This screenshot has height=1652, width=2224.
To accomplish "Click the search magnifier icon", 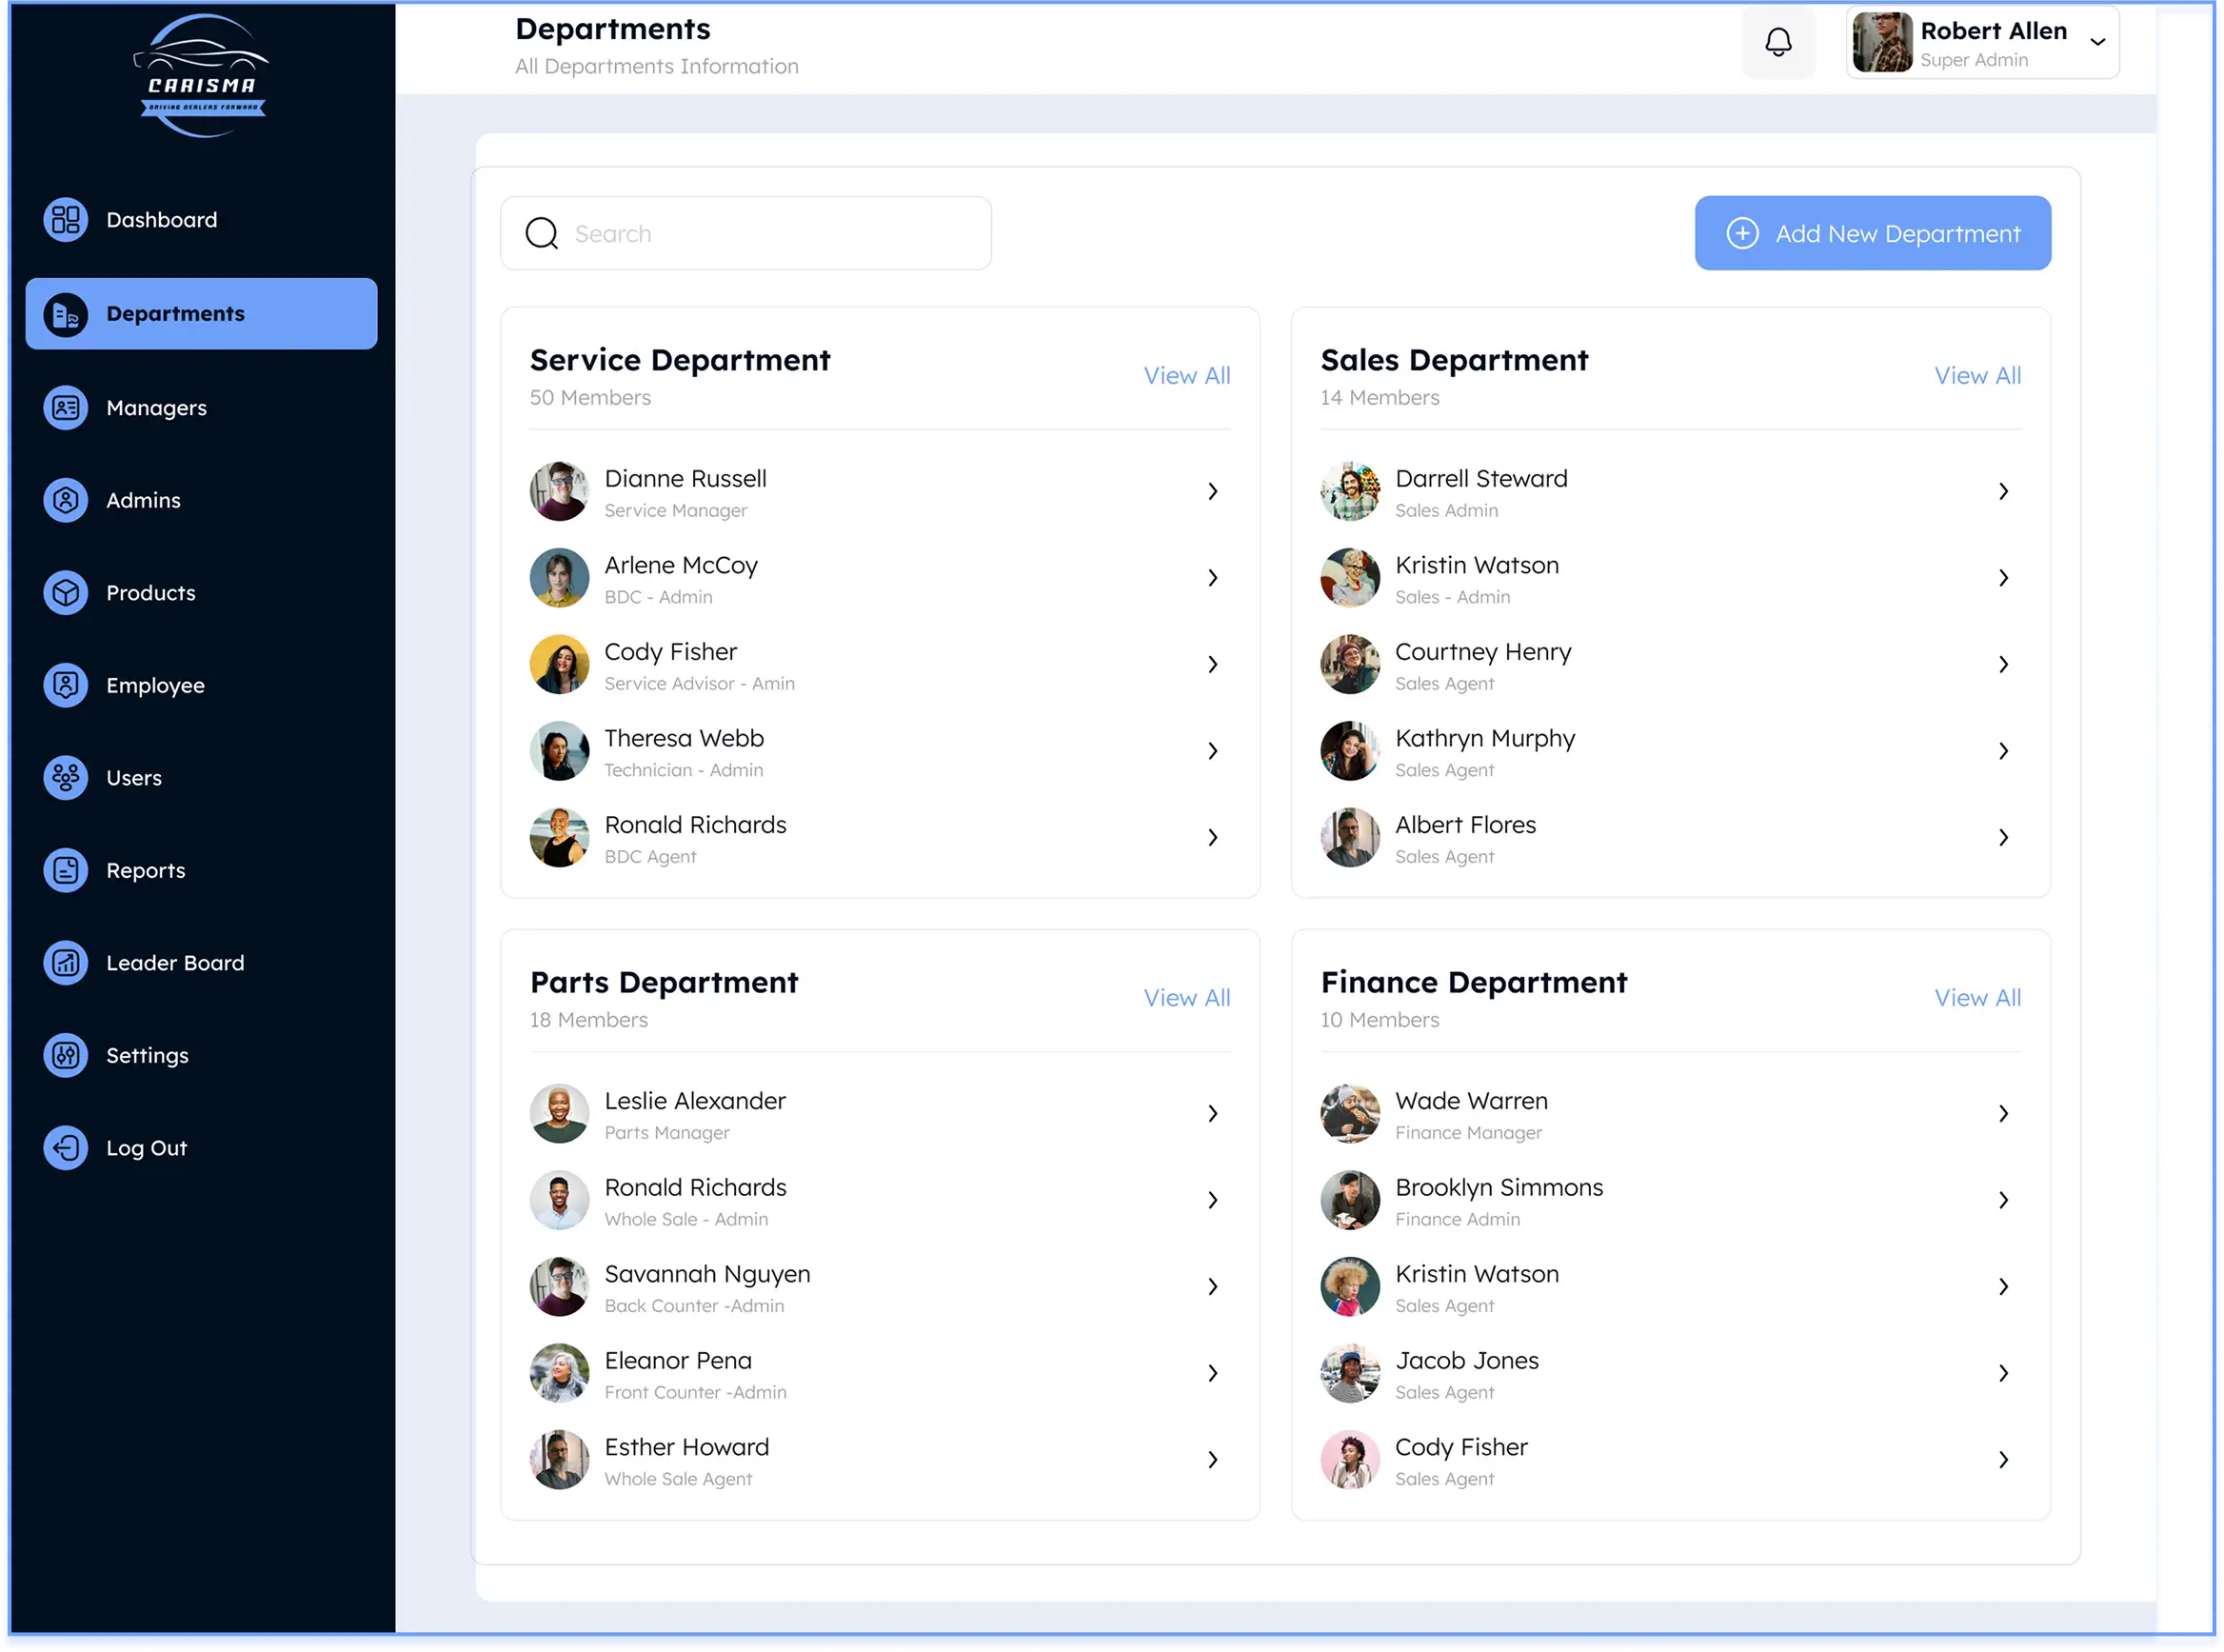I will pyautogui.click(x=541, y=234).
